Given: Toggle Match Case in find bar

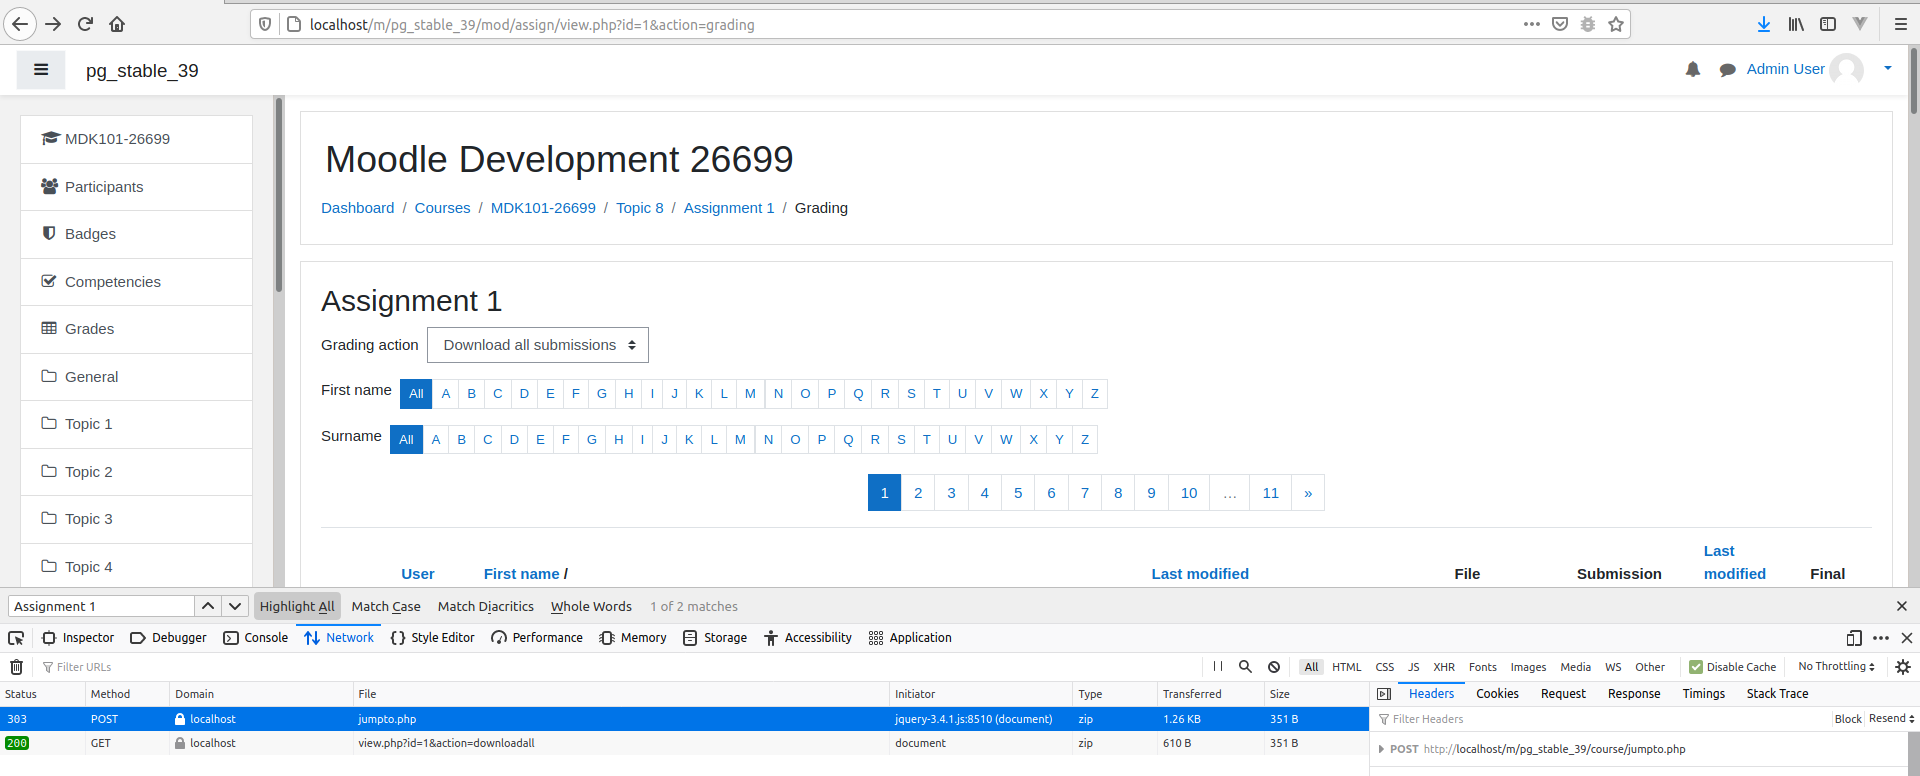Looking at the screenshot, I should [x=386, y=606].
